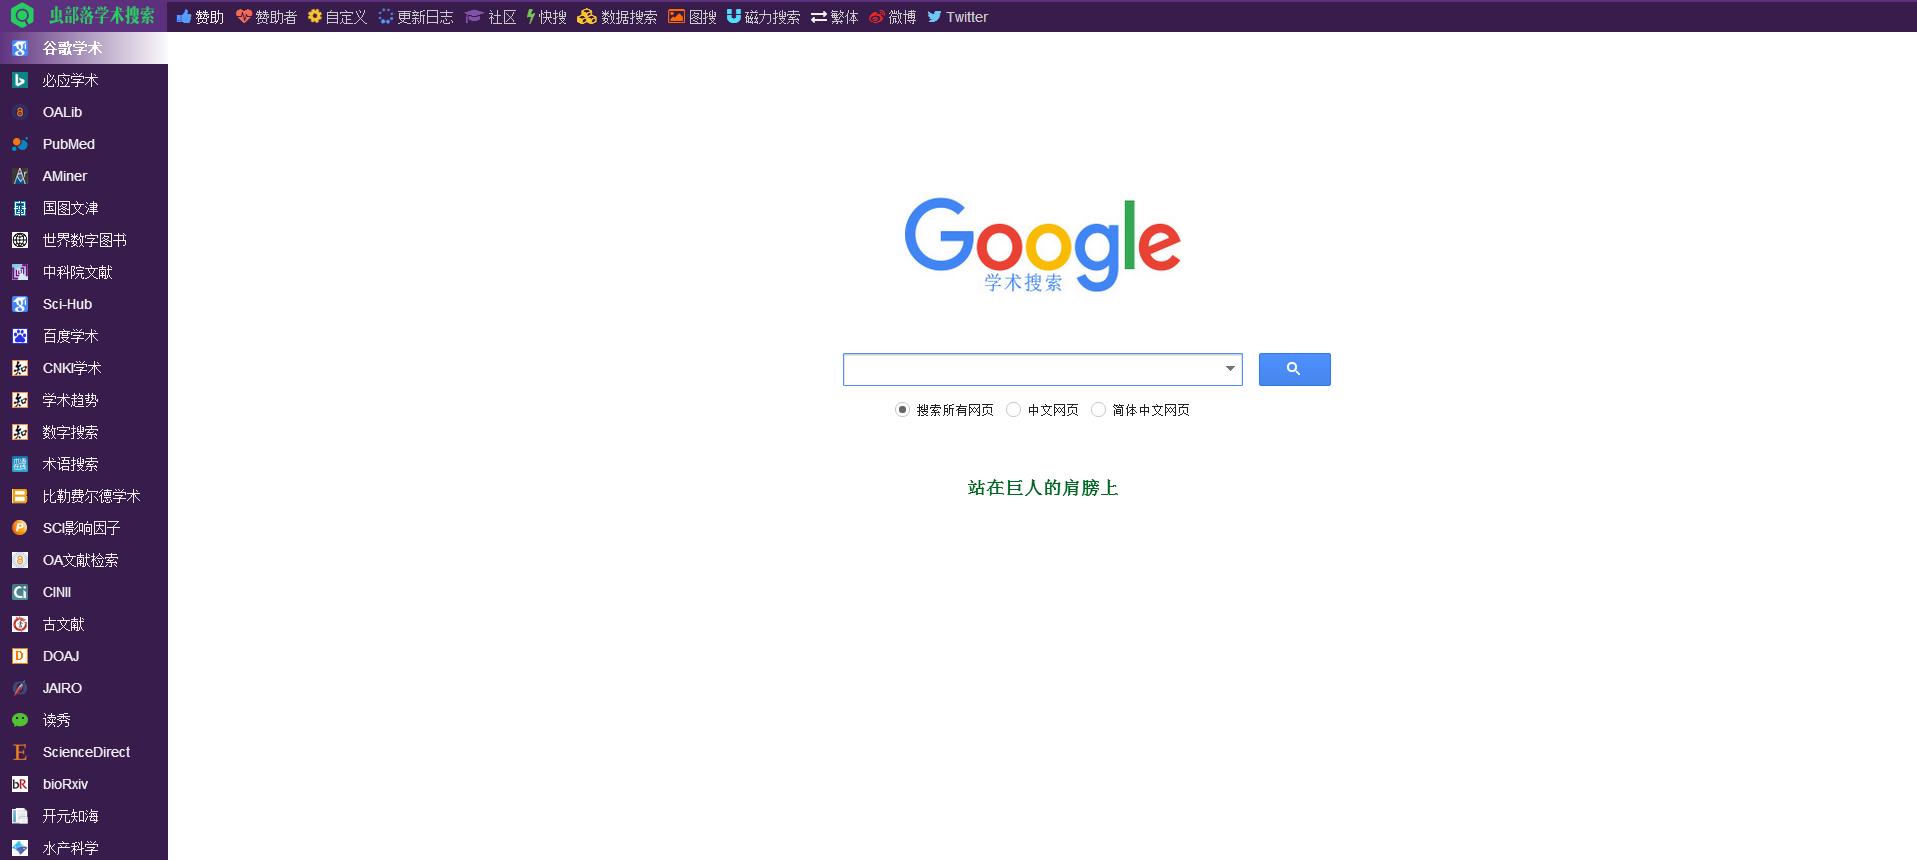
Task: Open 图搜 in the top menu
Action: coord(692,17)
